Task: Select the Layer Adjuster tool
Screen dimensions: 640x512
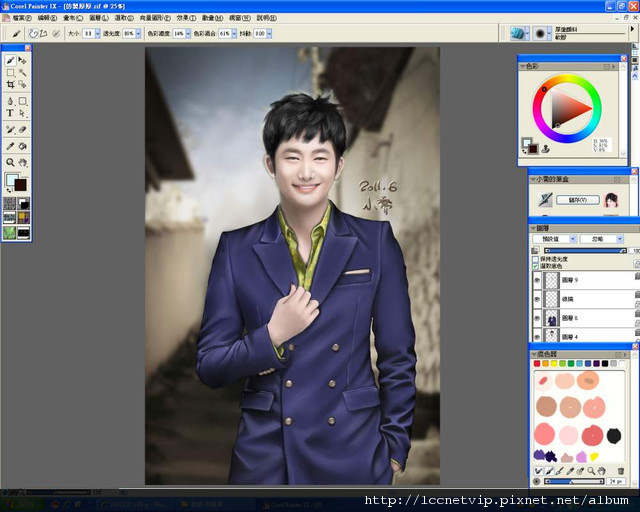Action: (22, 61)
